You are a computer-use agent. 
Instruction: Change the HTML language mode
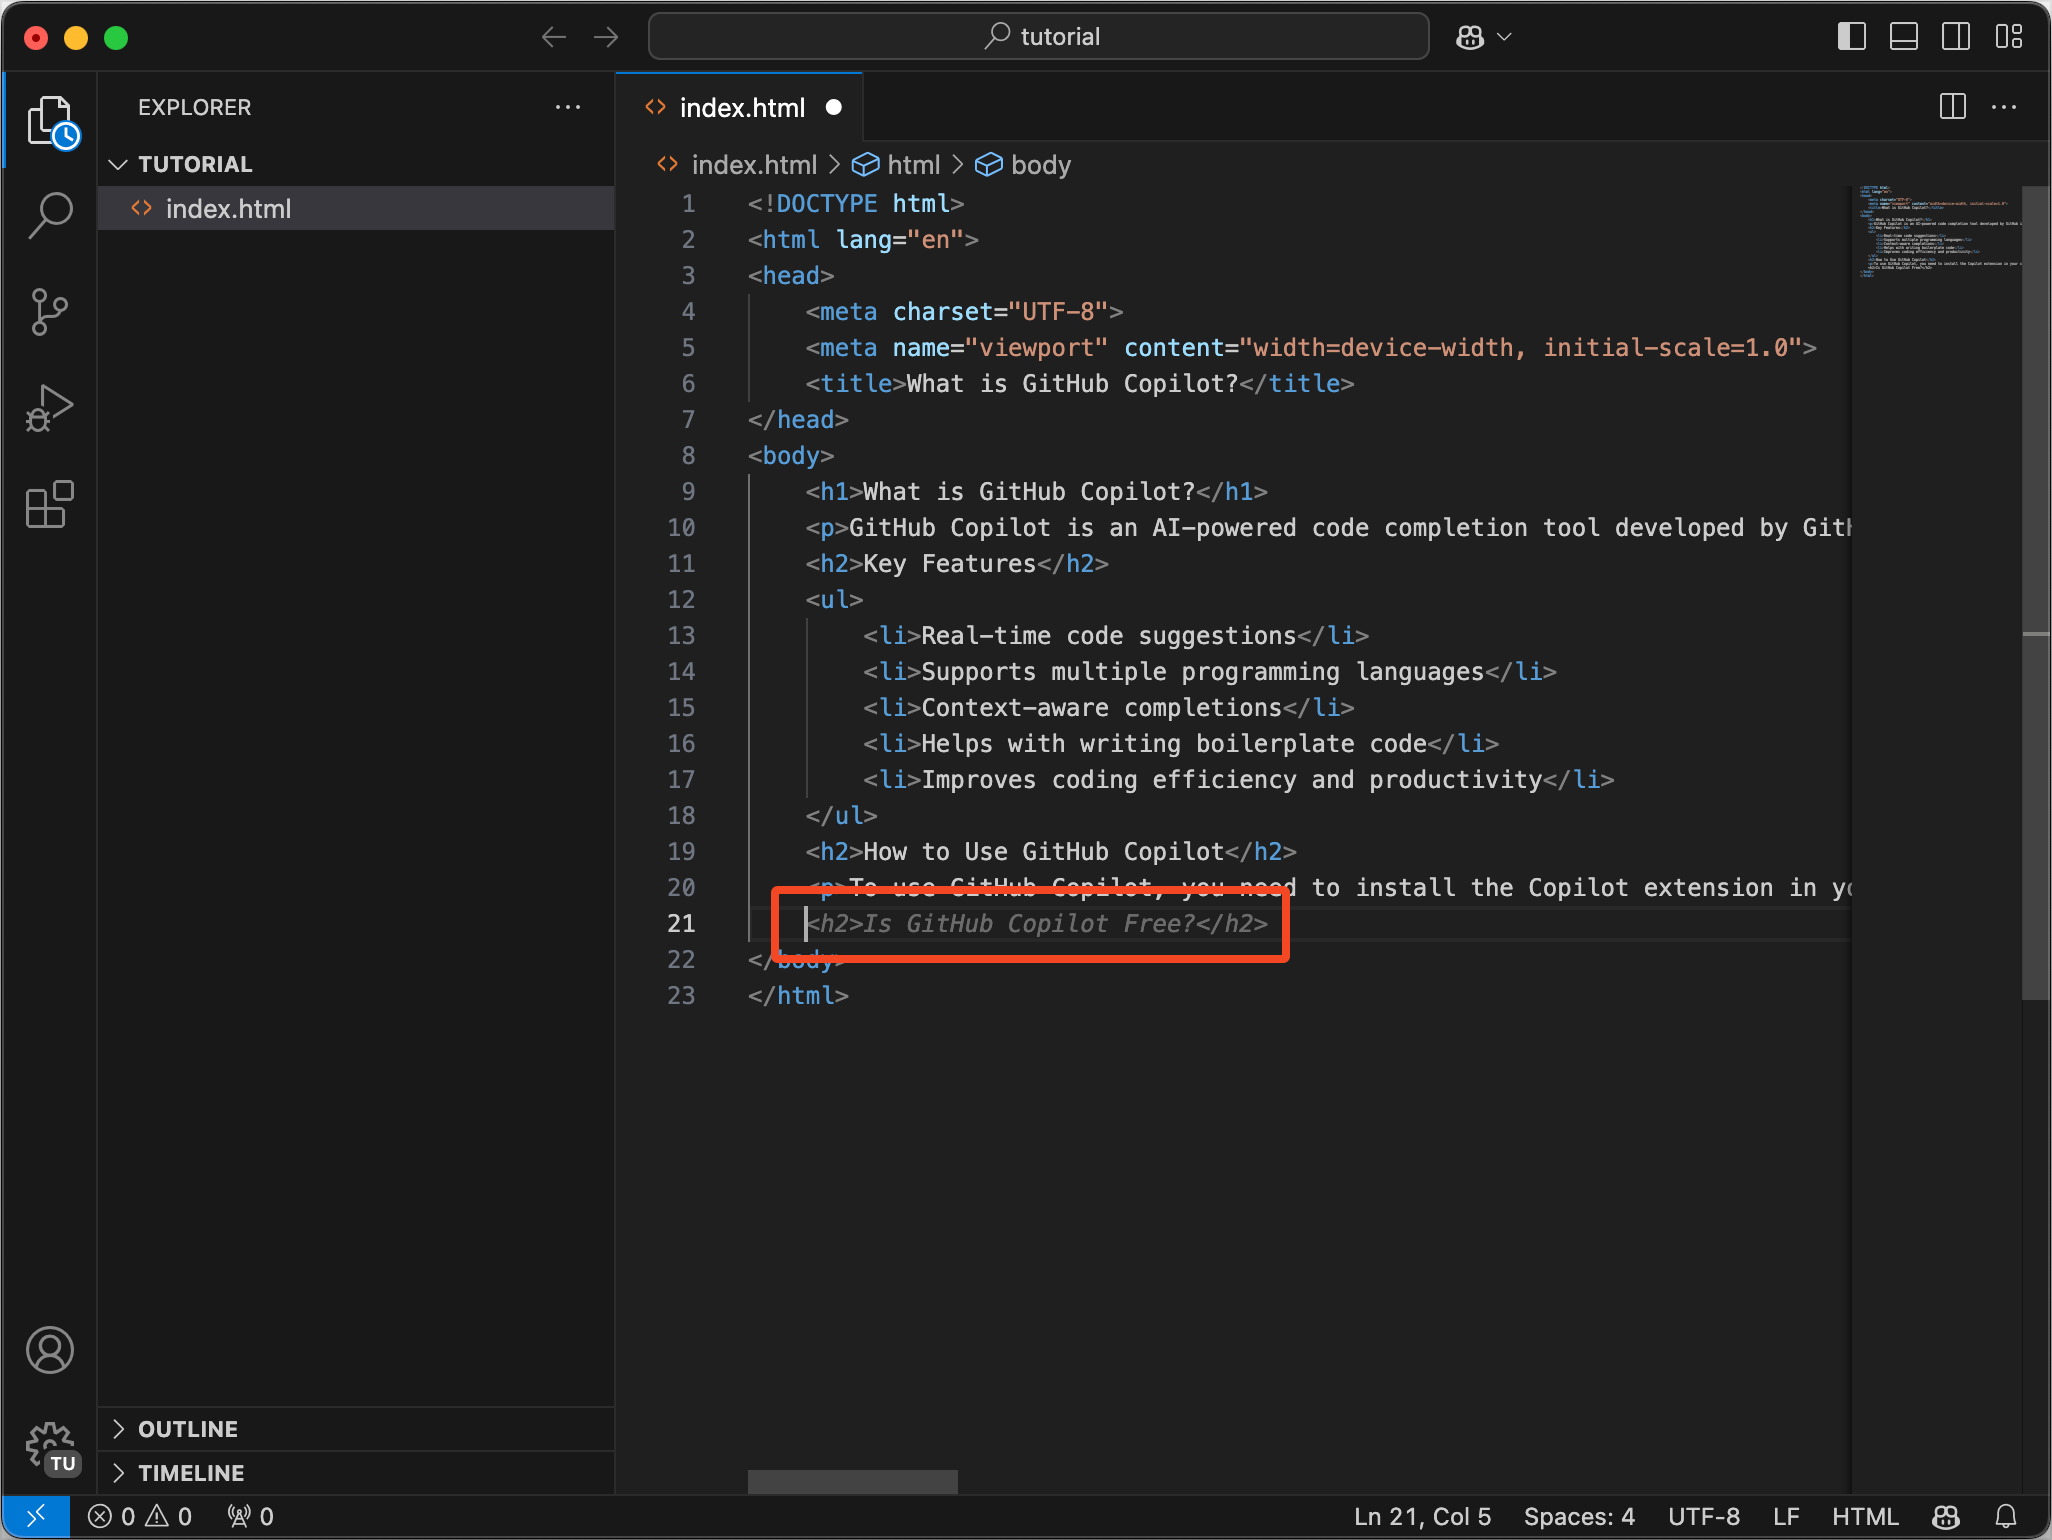(x=1864, y=1517)
